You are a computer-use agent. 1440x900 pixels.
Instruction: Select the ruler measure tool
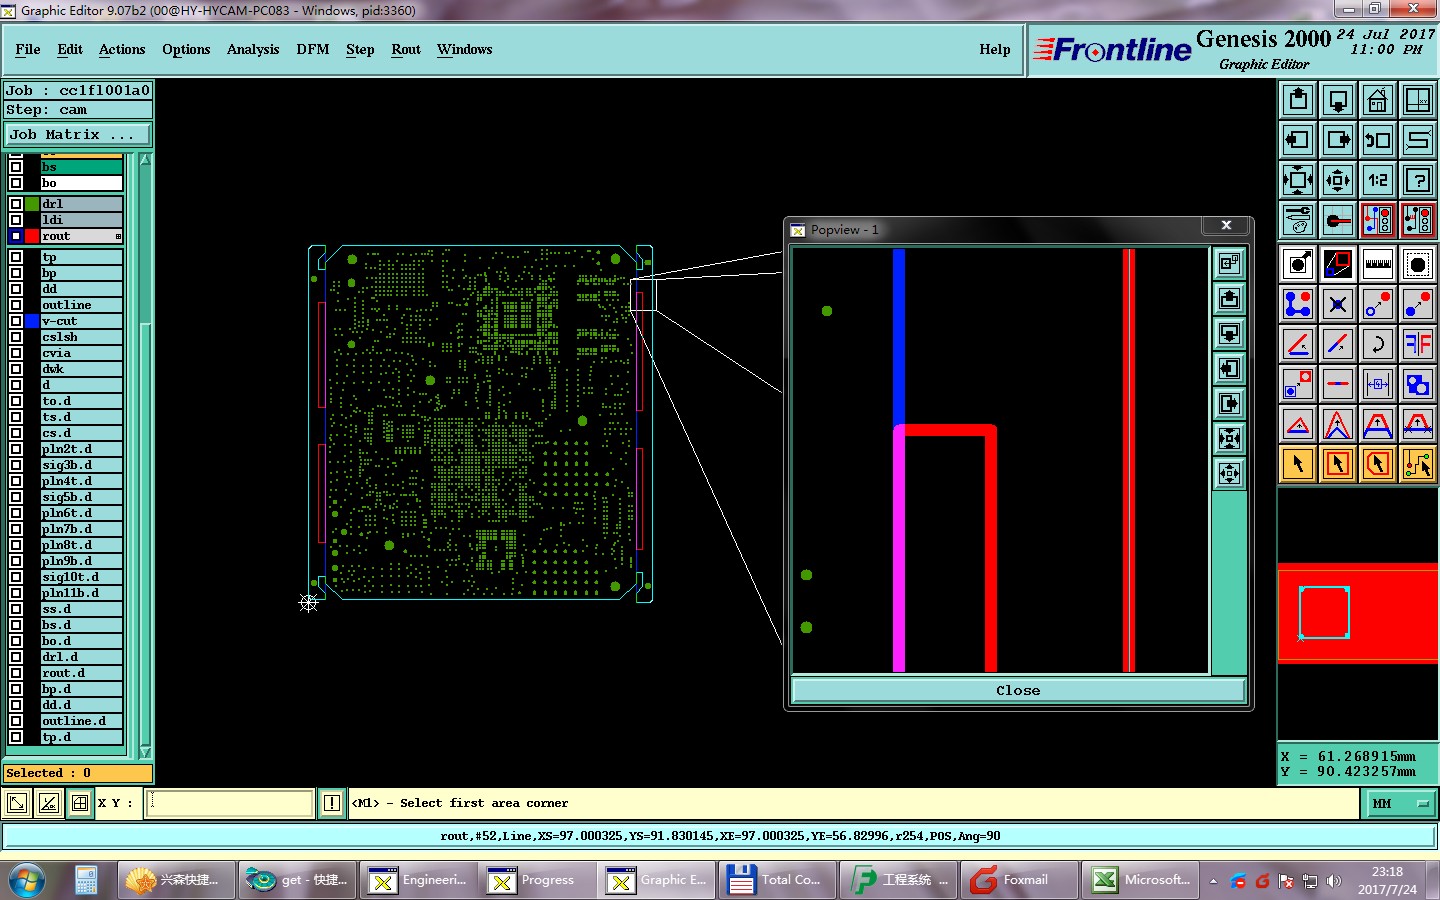[x=1378, y=264]
